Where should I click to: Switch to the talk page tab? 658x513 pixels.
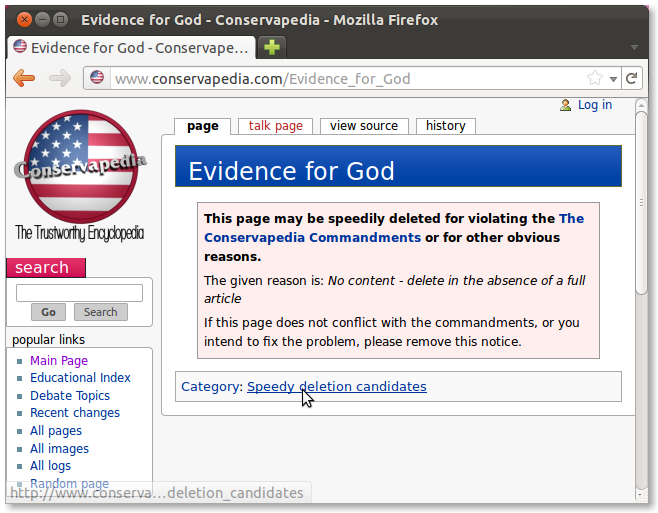coord(275,126)
